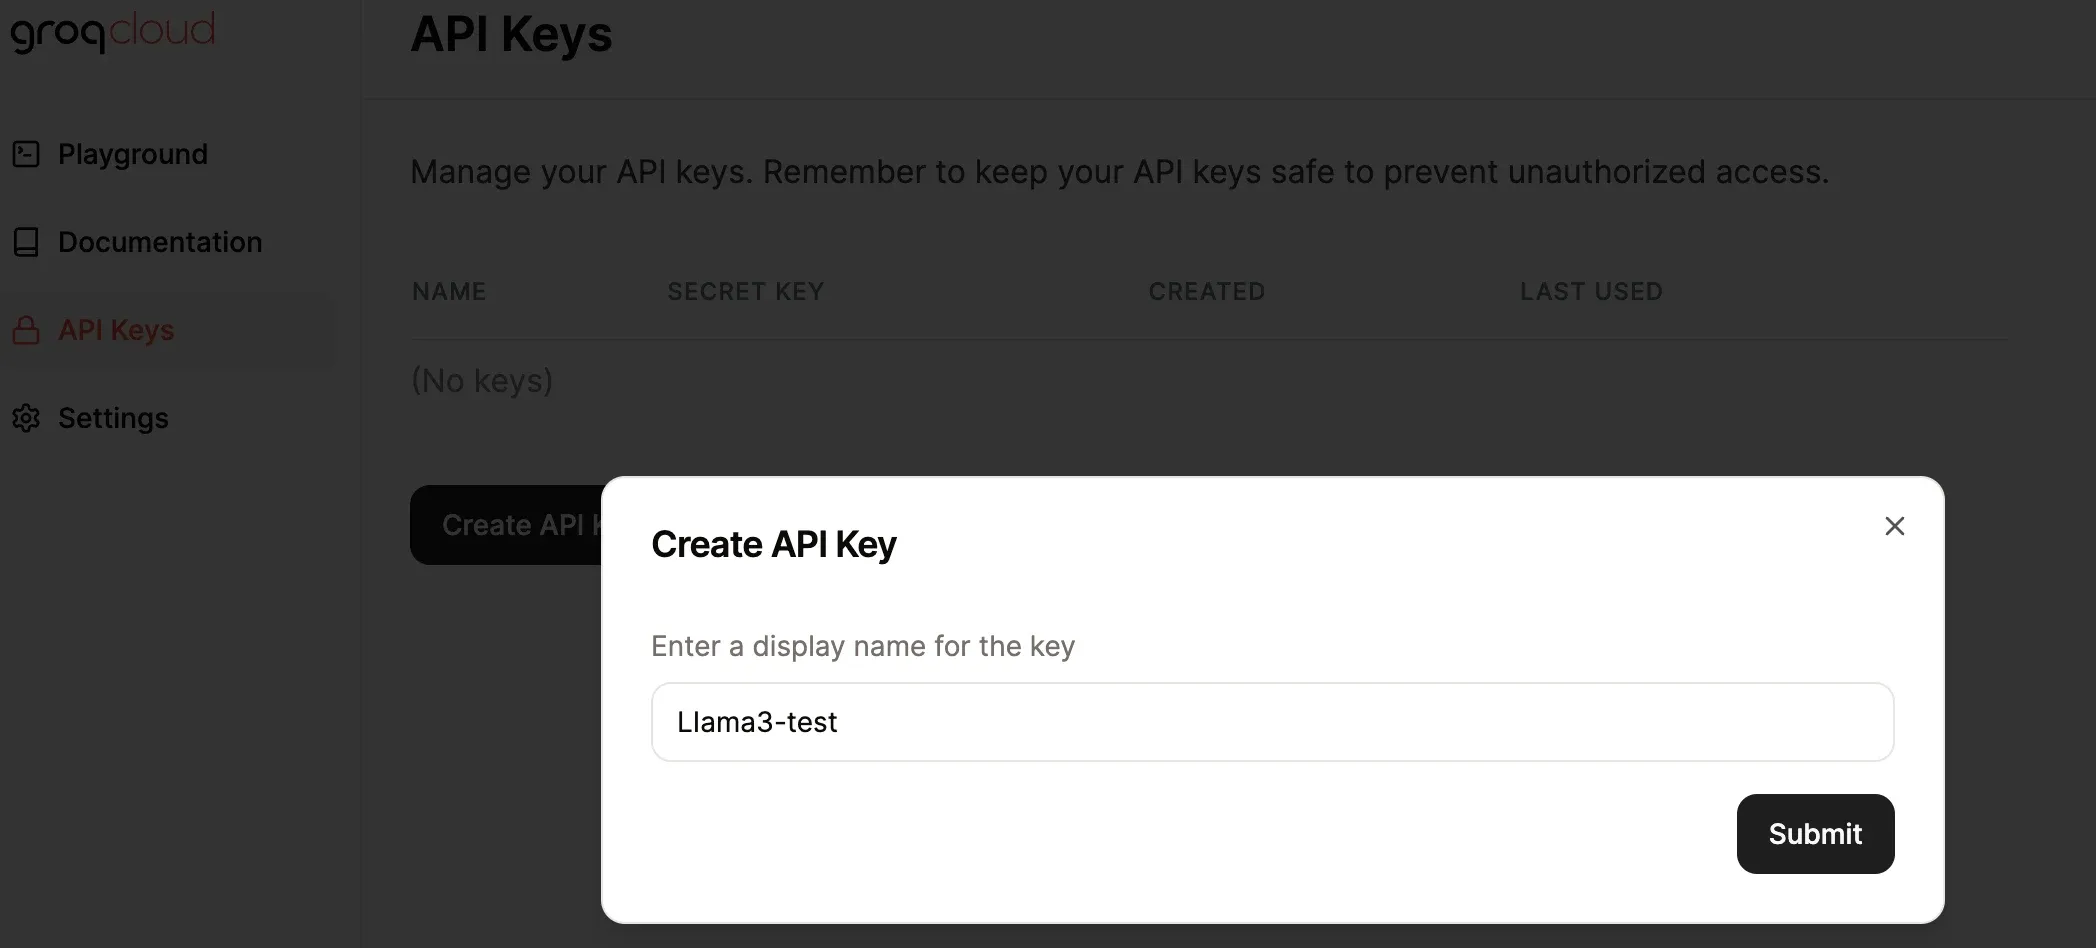Click the groqcloud logo

click(112, 31)
